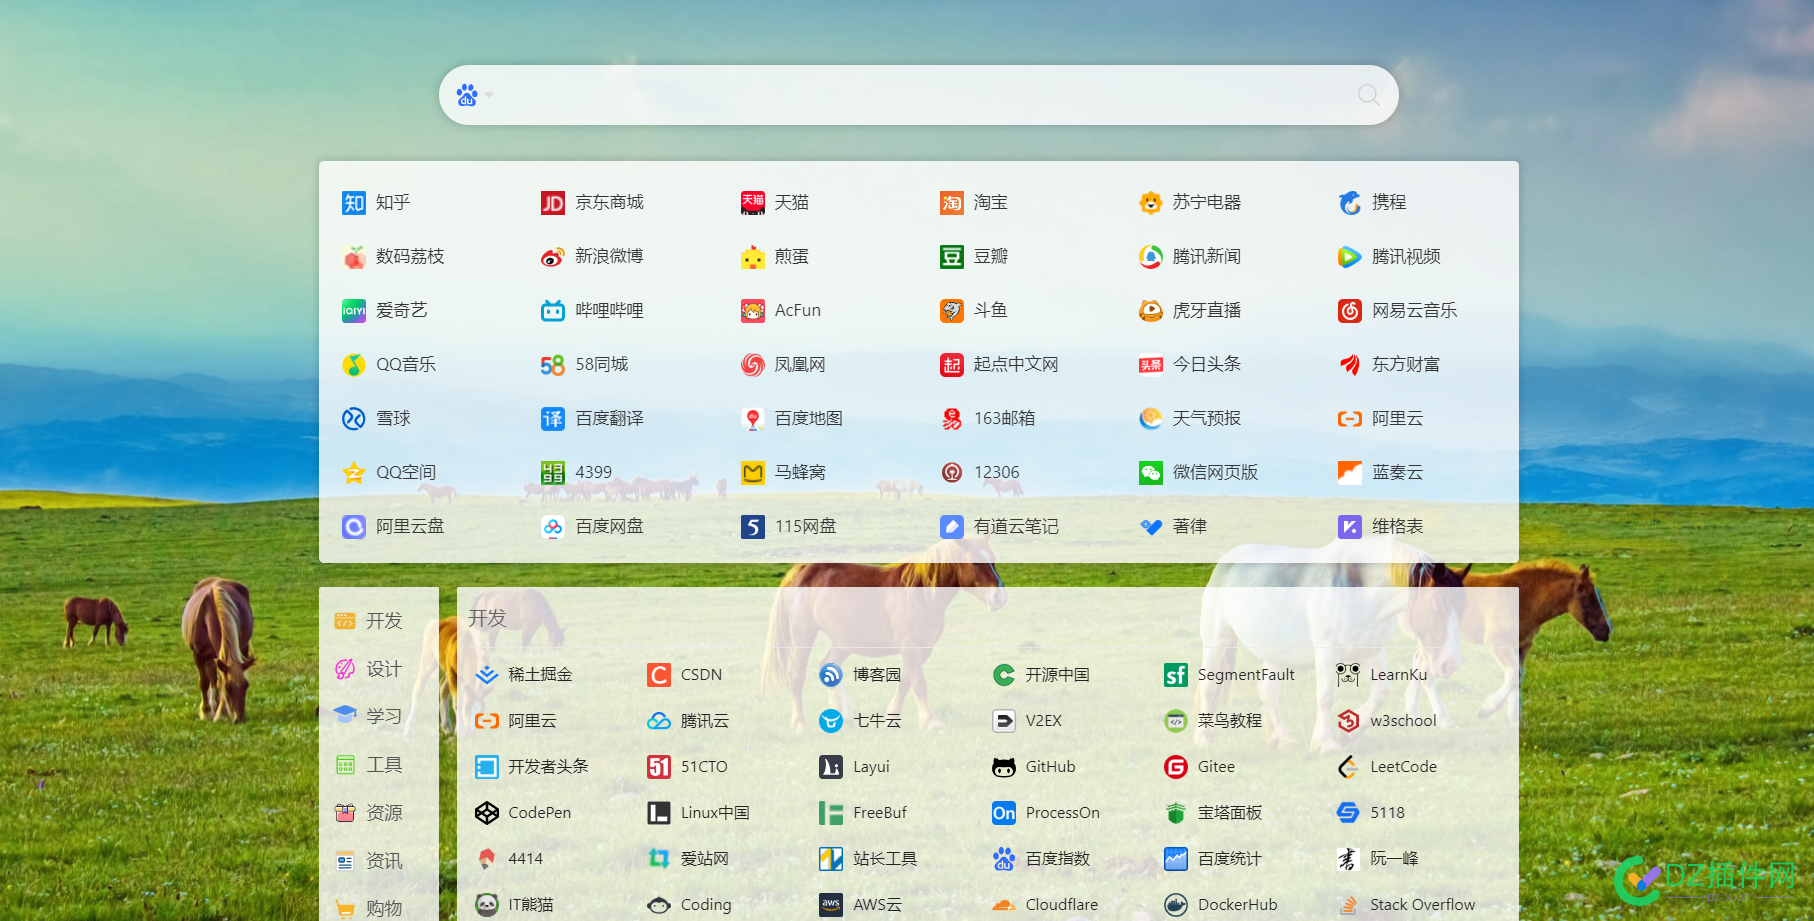Click the 携程 dolphin icon
This screenshot has height=921, width=1814.
point(1350,203)
